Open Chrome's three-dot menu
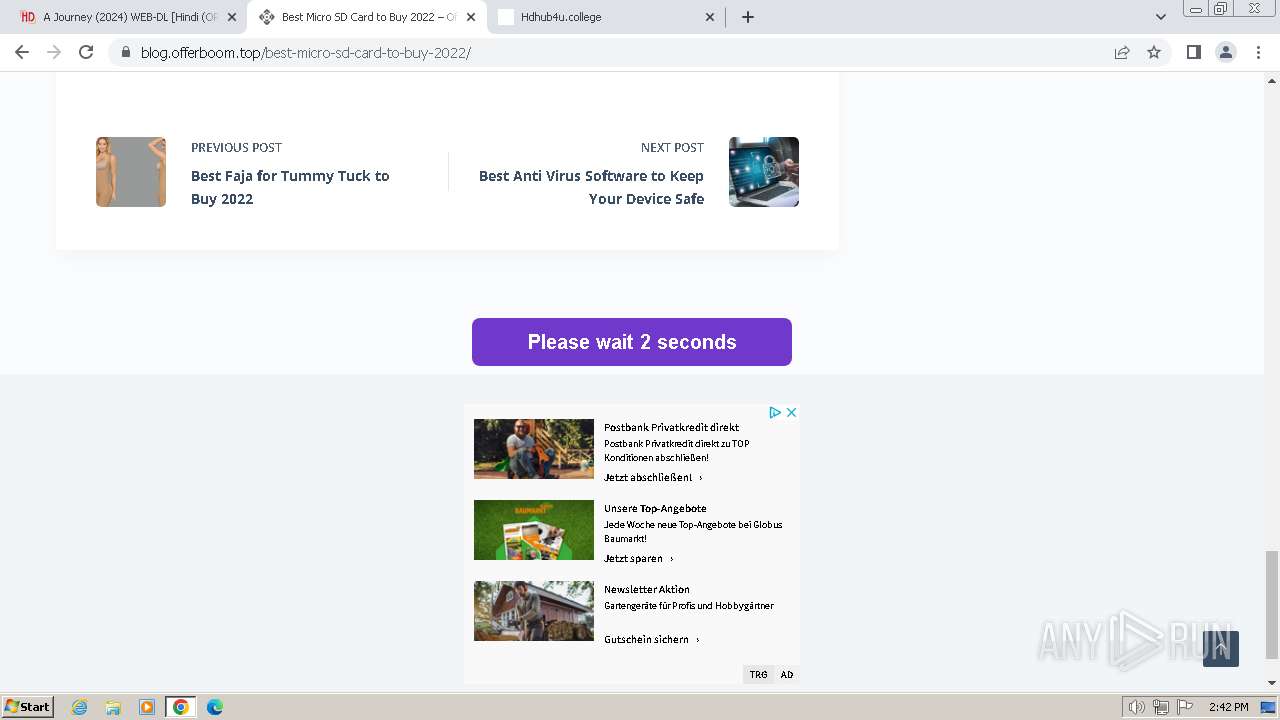 point(1258,52)
